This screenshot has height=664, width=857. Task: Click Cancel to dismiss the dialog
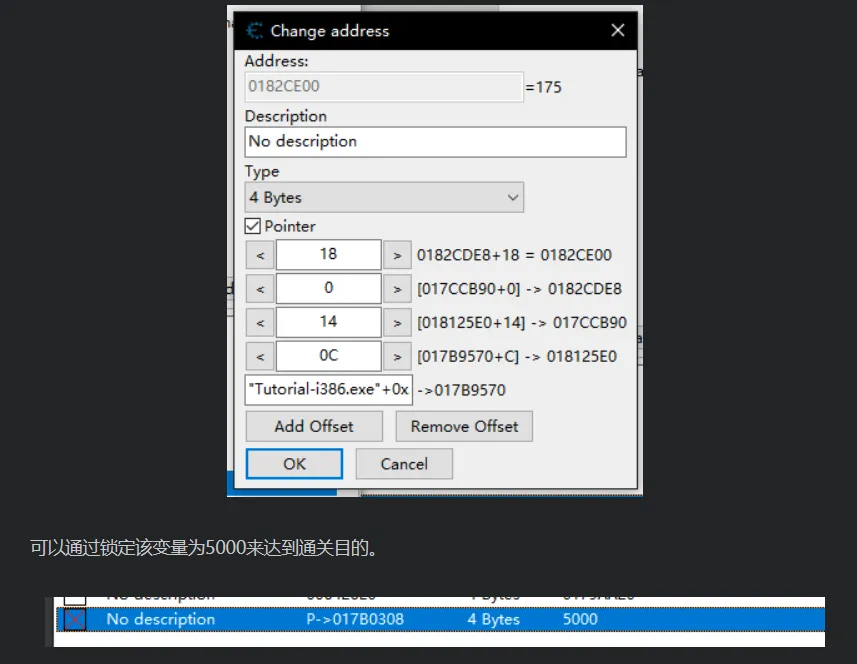pos(404,464)
